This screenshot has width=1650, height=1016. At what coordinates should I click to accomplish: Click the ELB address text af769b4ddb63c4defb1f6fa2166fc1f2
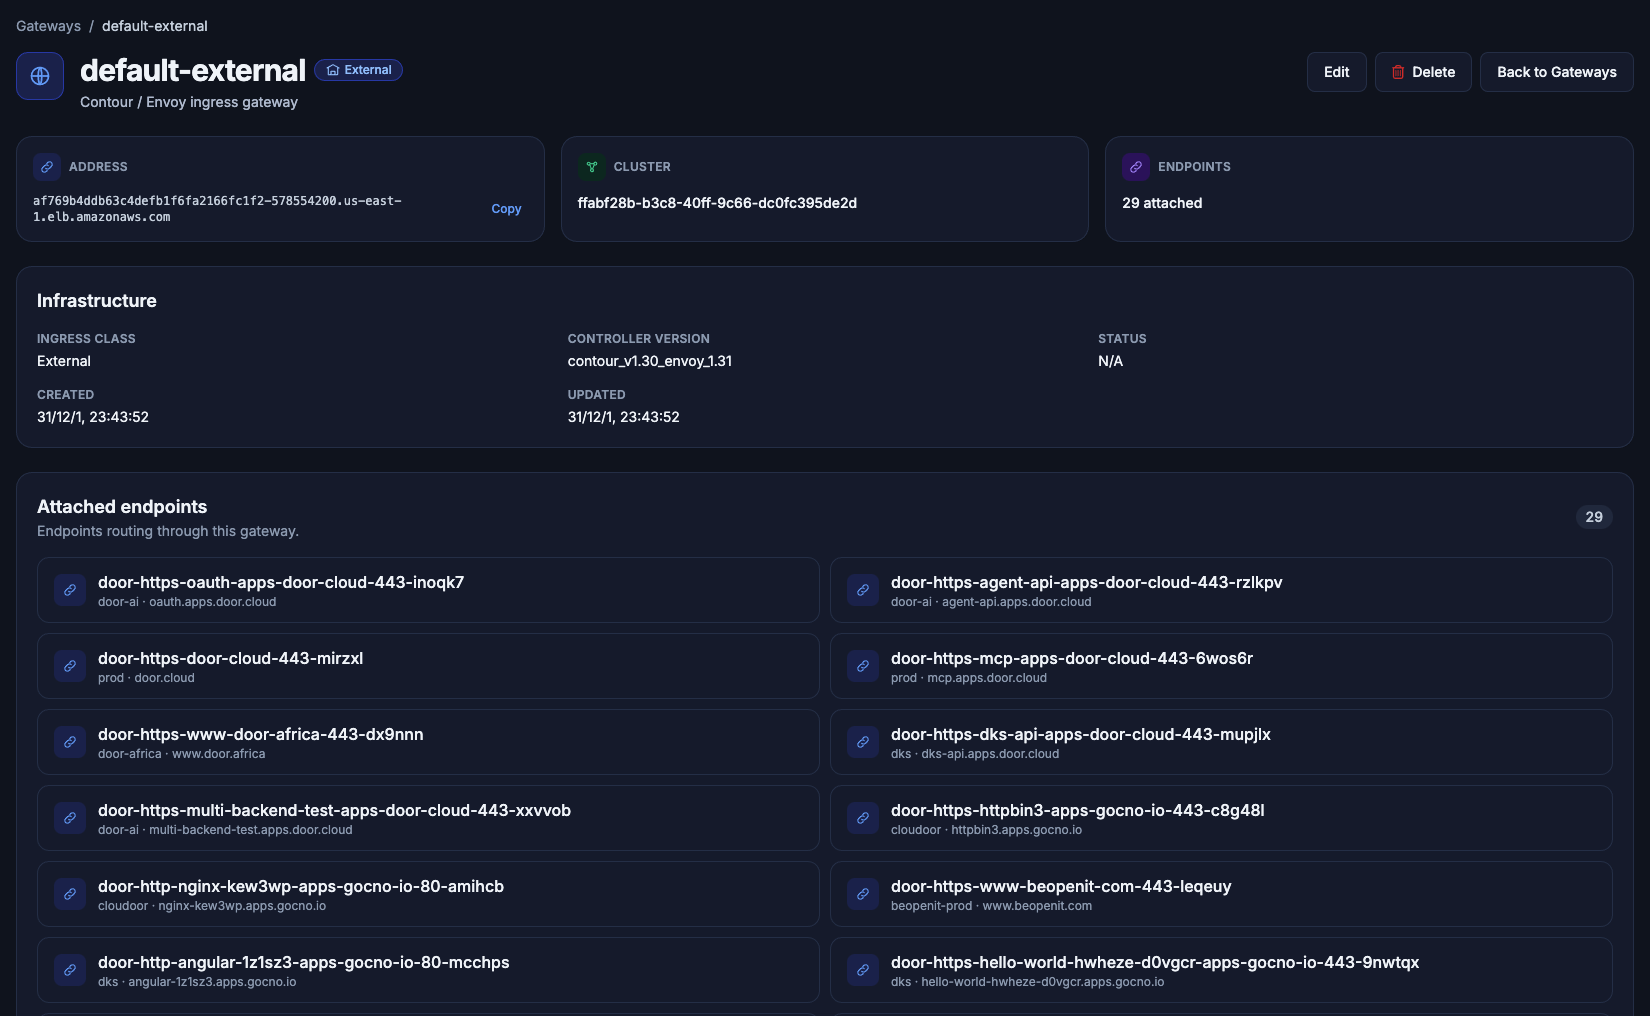point(217,209)
